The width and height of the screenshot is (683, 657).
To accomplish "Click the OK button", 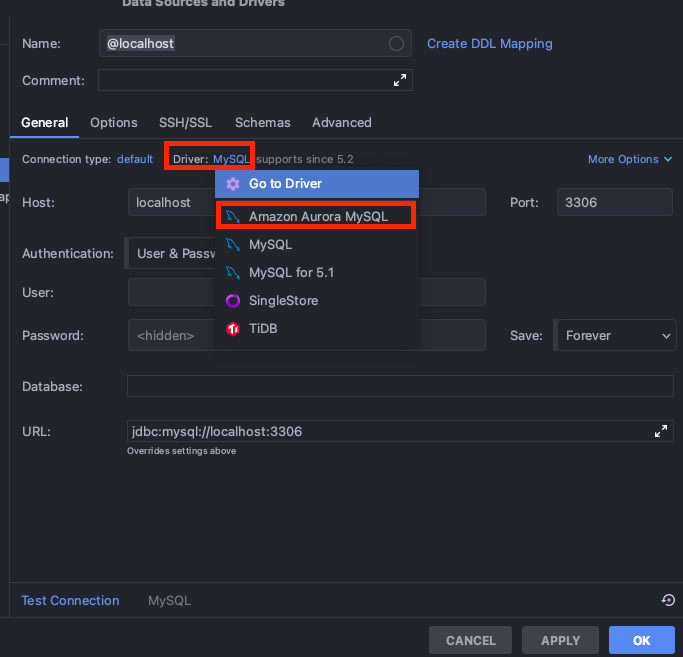I will (x=642, y=640).
